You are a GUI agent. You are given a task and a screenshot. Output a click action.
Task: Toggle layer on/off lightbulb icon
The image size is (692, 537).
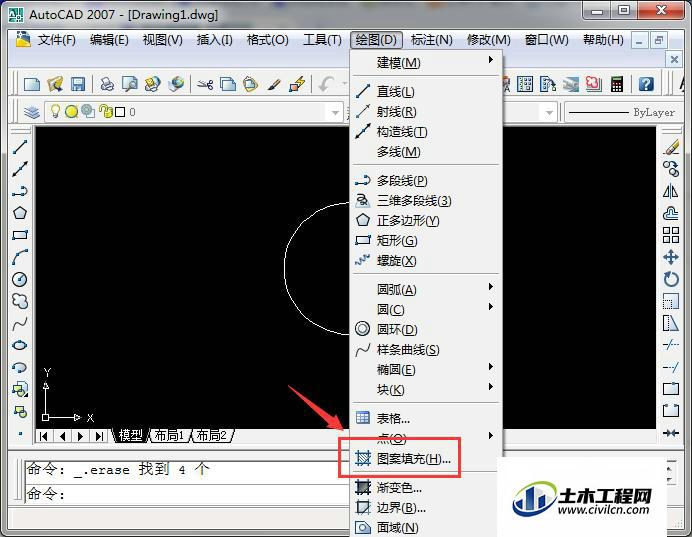pos(55,111)
